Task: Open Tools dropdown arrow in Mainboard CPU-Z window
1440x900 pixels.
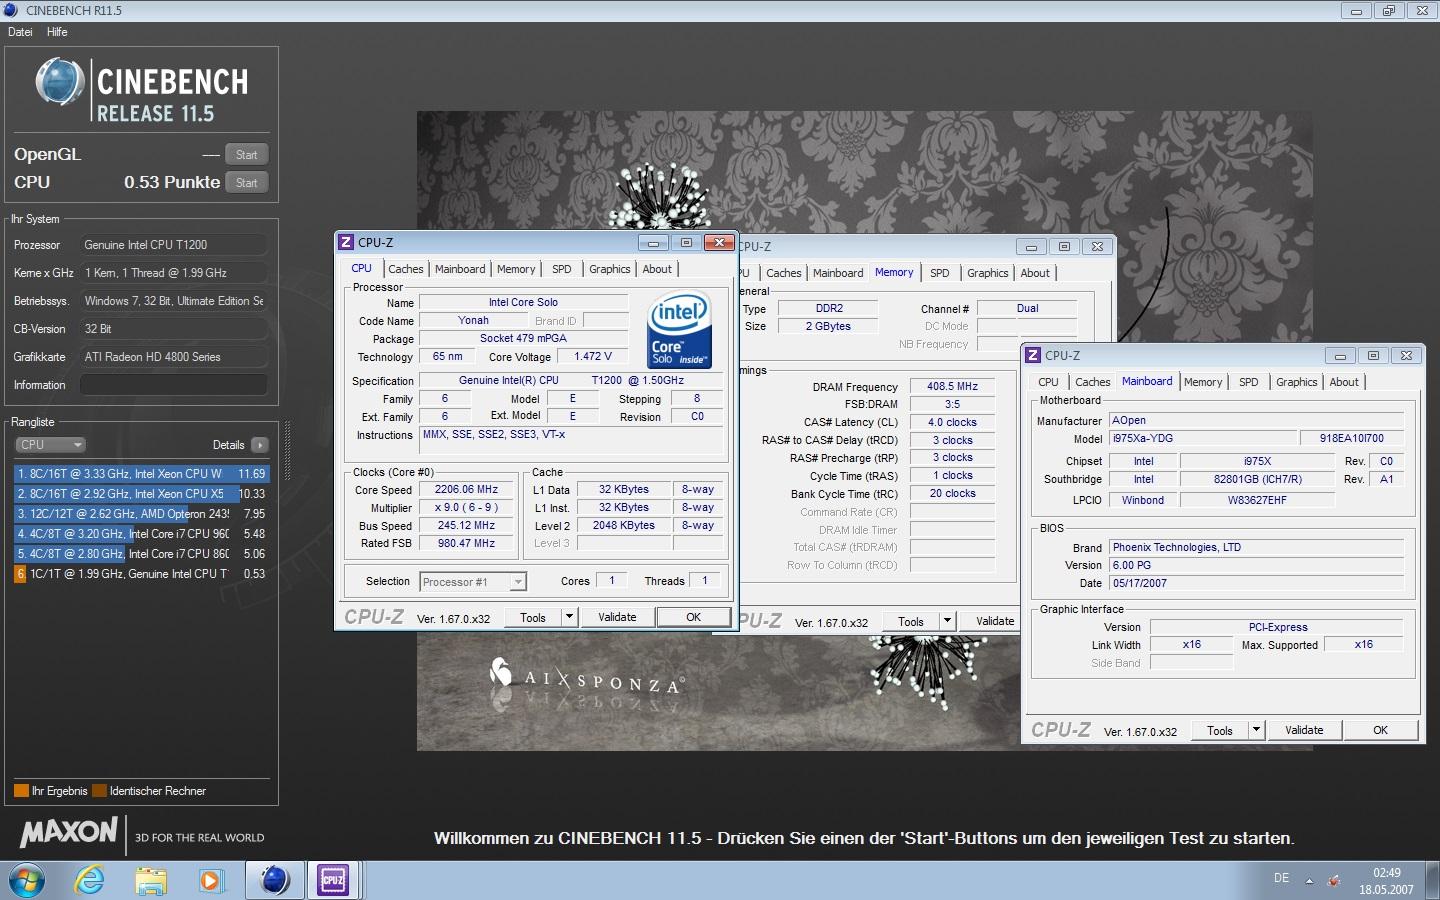Action: 1256,730
